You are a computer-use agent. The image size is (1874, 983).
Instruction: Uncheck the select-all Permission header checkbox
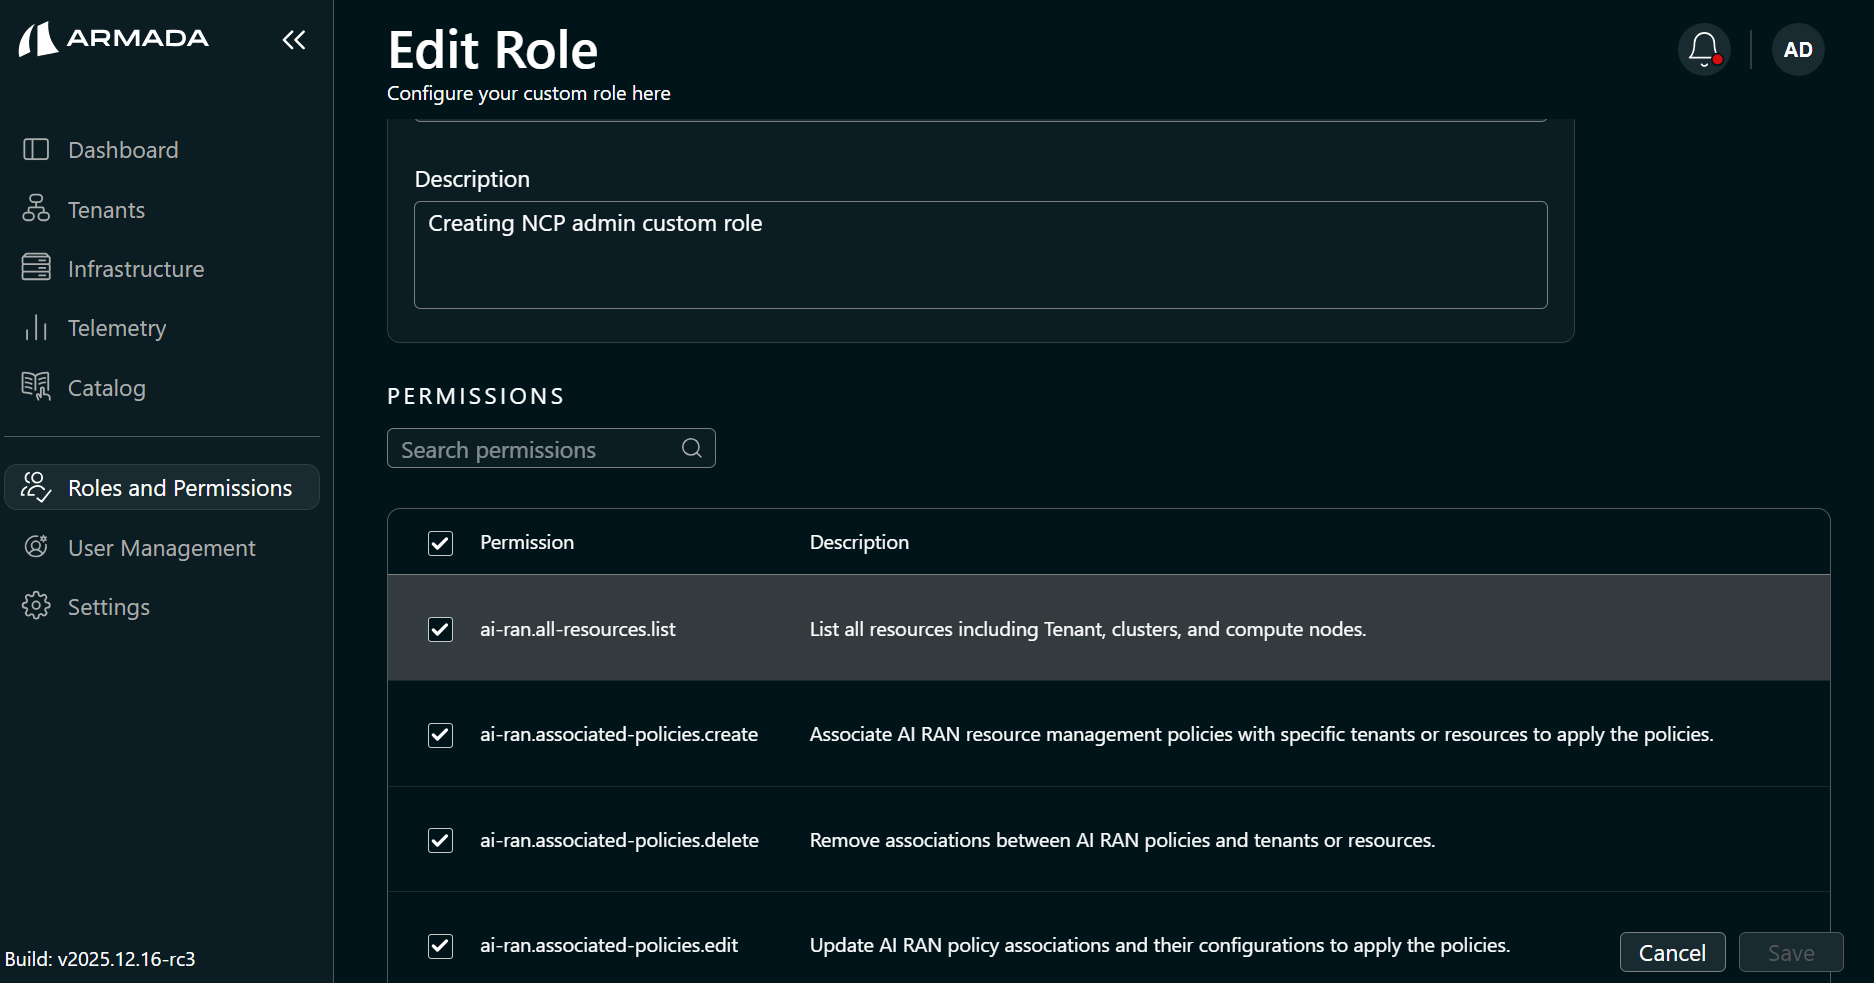440,543
